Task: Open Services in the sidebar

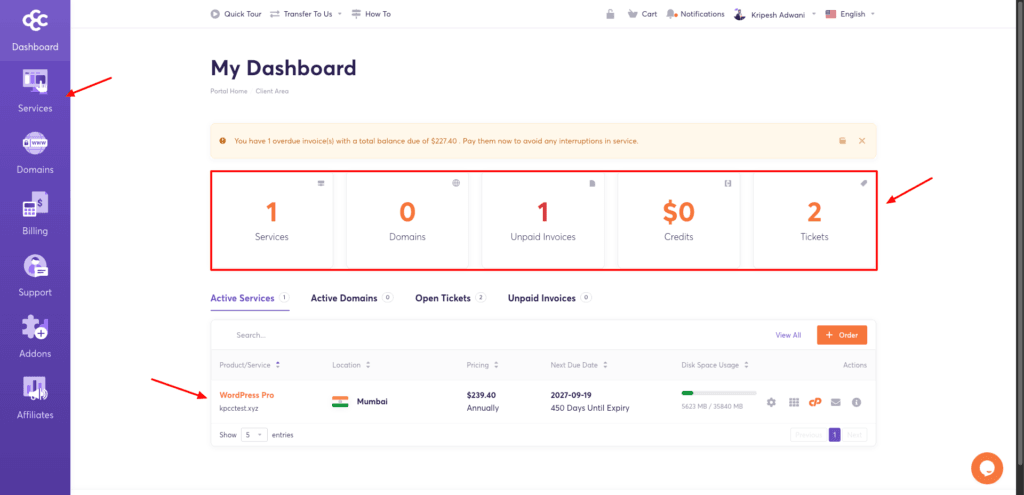Action: [35, 91]
